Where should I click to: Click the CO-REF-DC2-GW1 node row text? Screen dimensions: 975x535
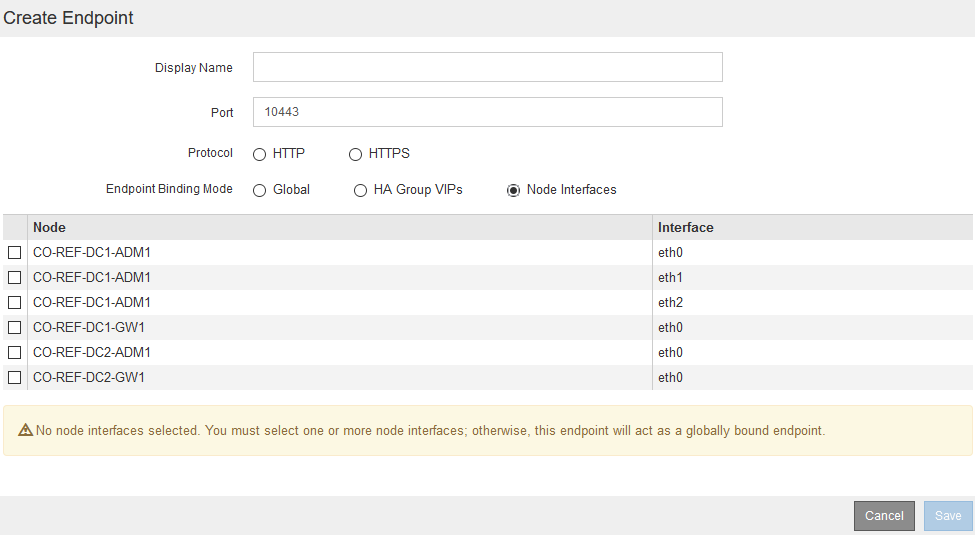(89, 378)
